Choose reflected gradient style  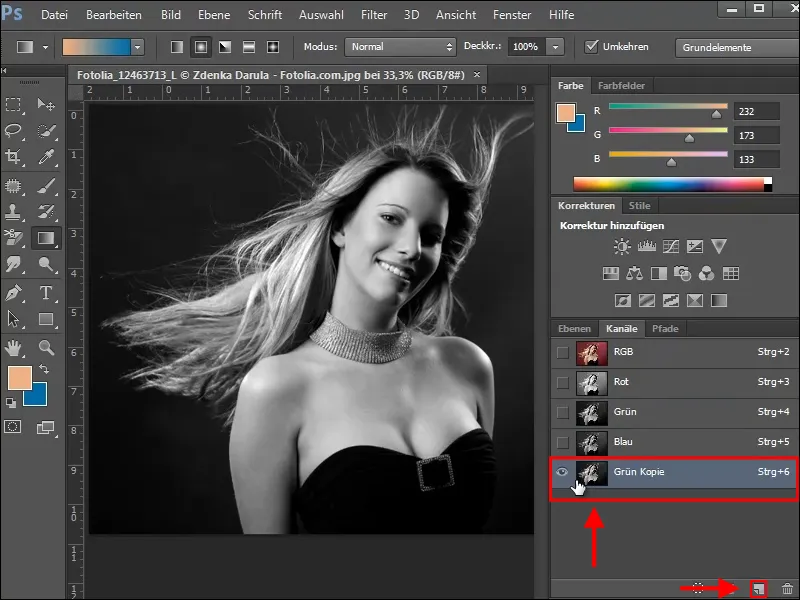(248, 47)
